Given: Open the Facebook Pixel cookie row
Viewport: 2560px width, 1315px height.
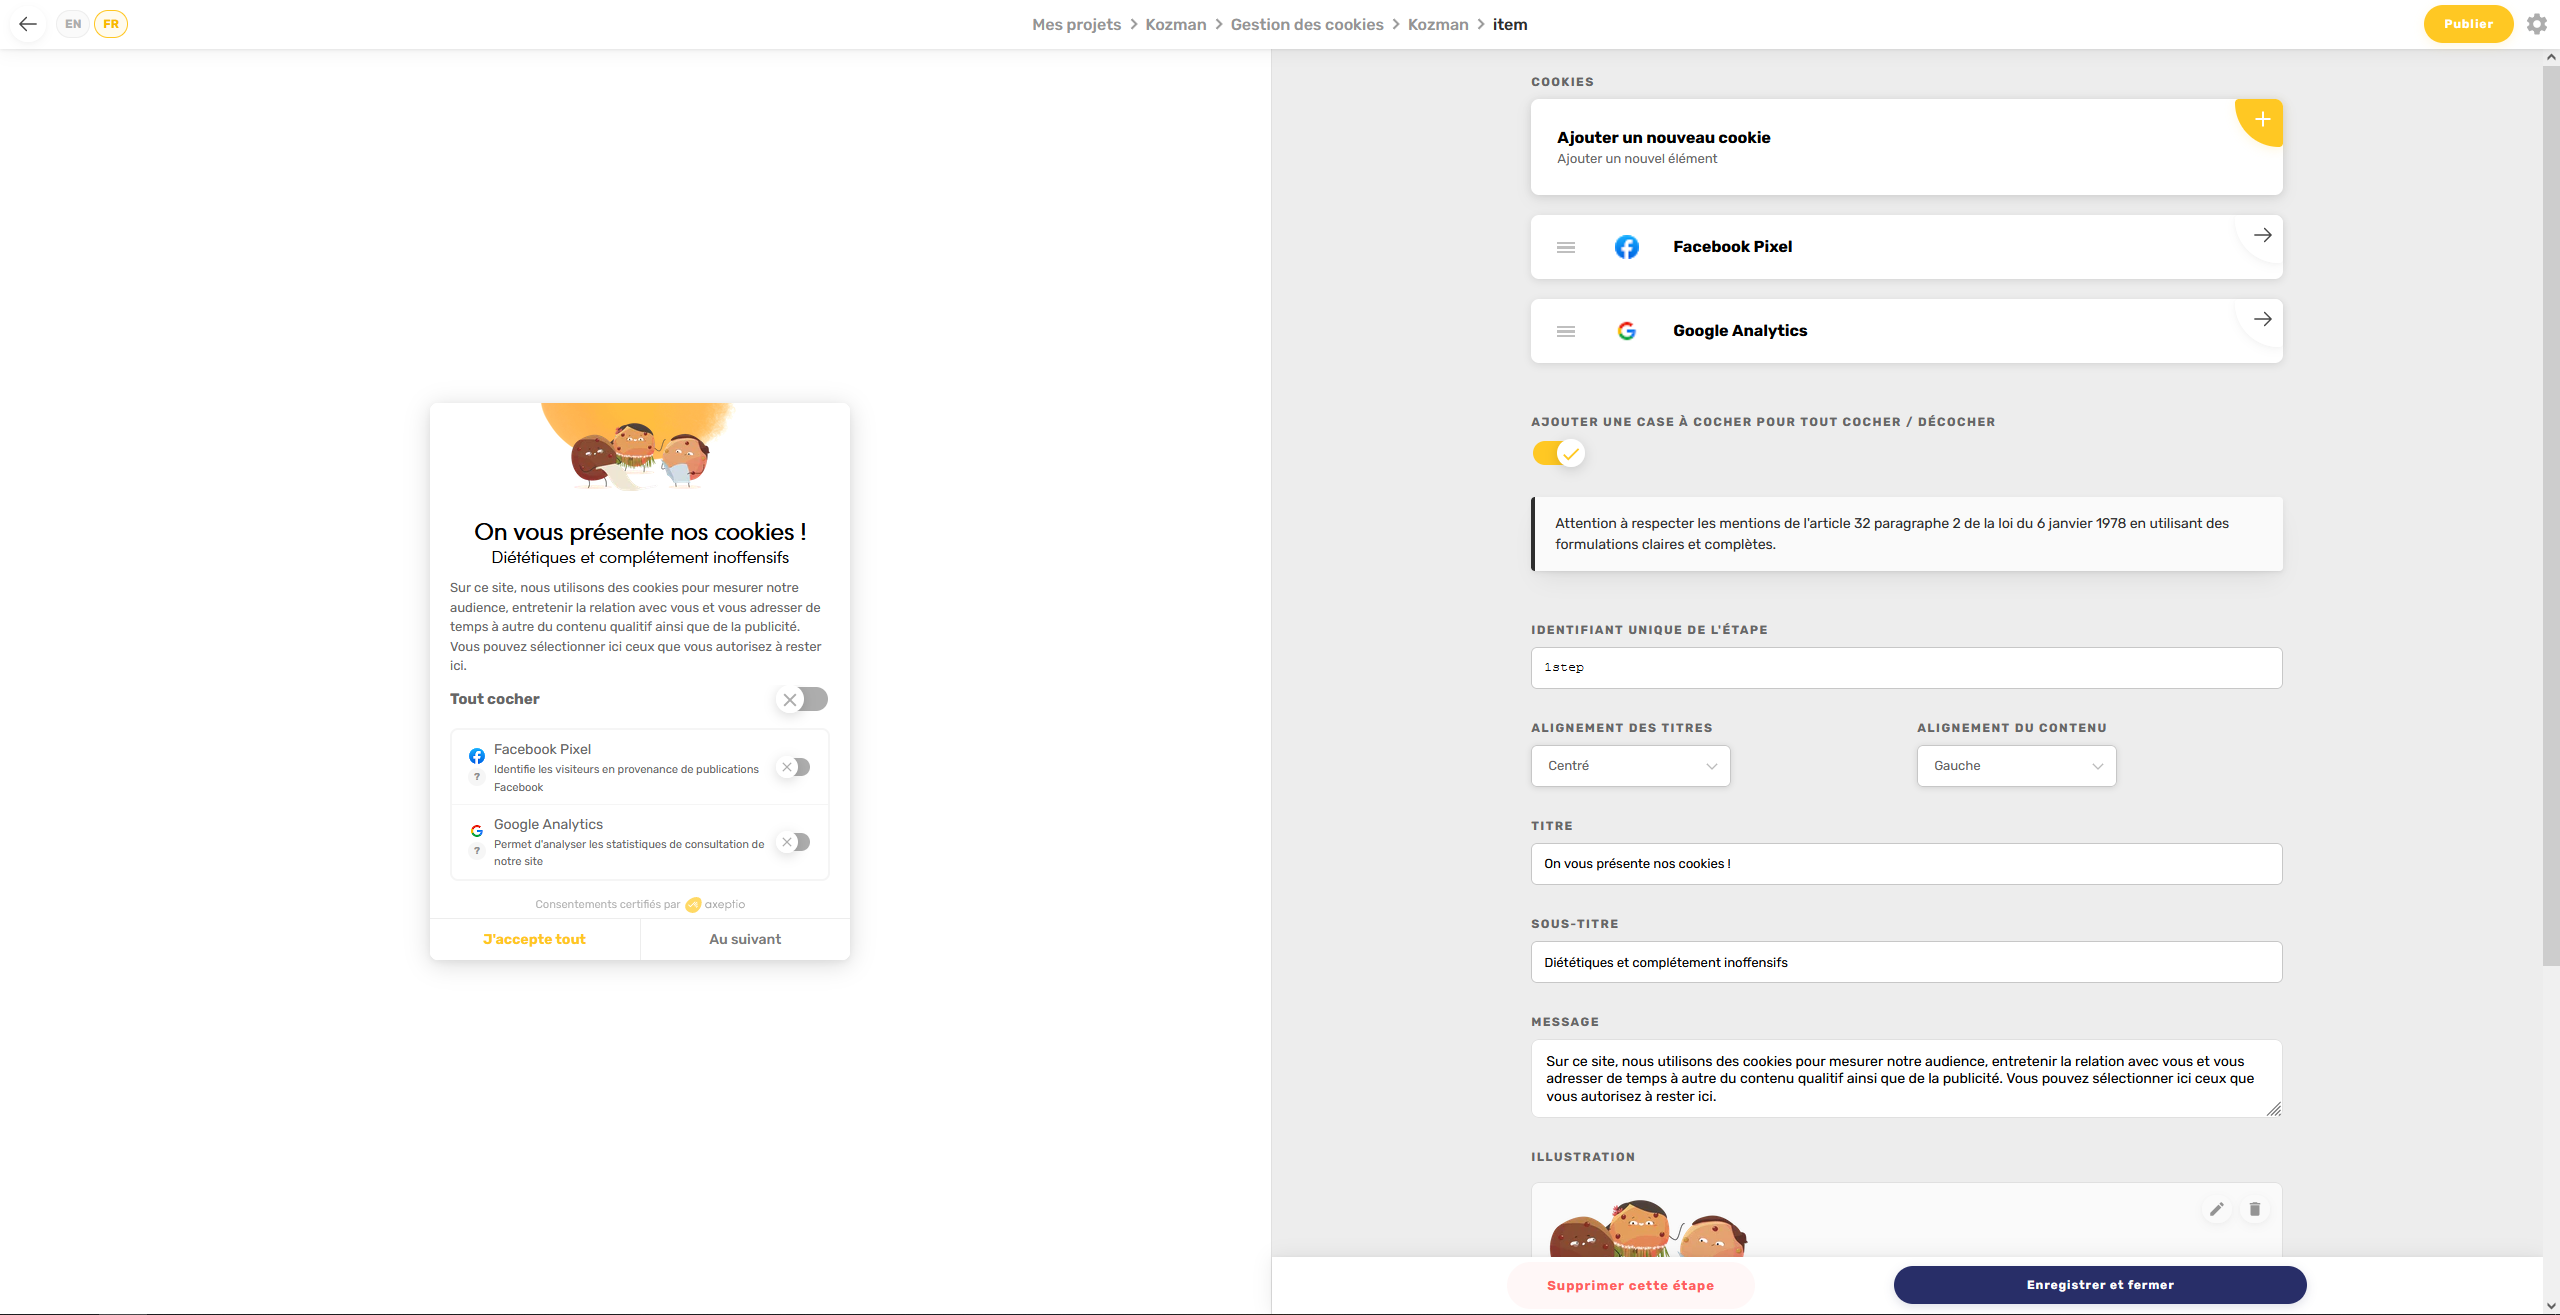Looking at the screenshot, I should coord(1906,247).
